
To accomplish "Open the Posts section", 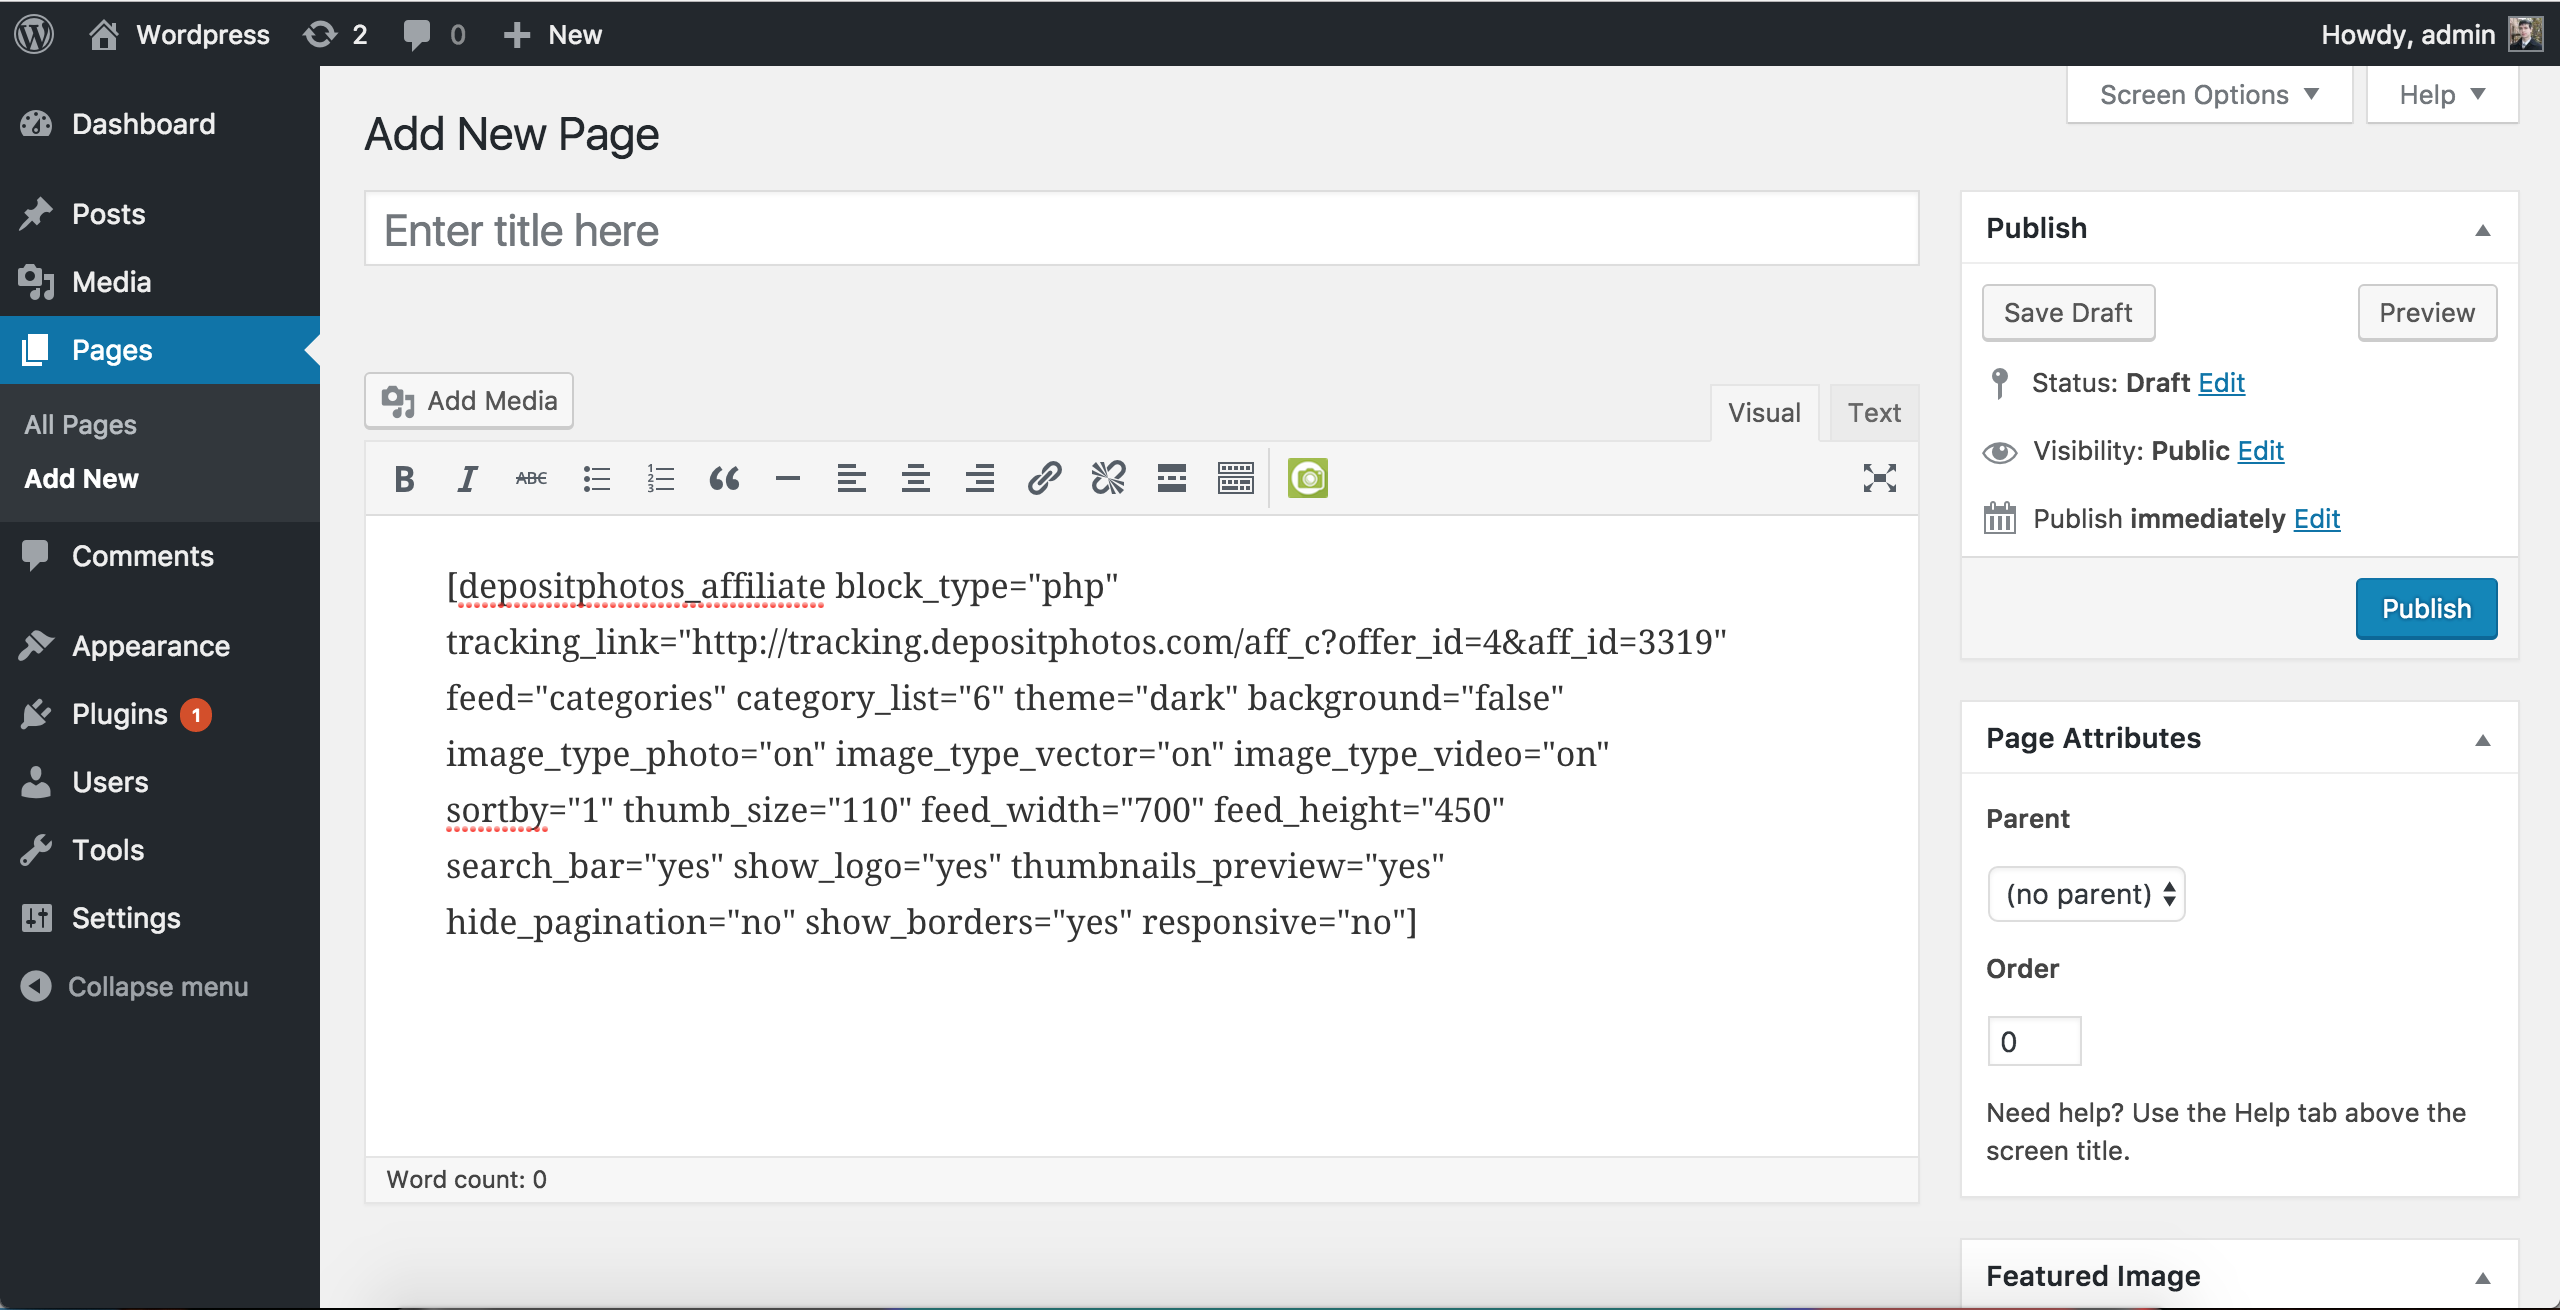I will [160, 214].
